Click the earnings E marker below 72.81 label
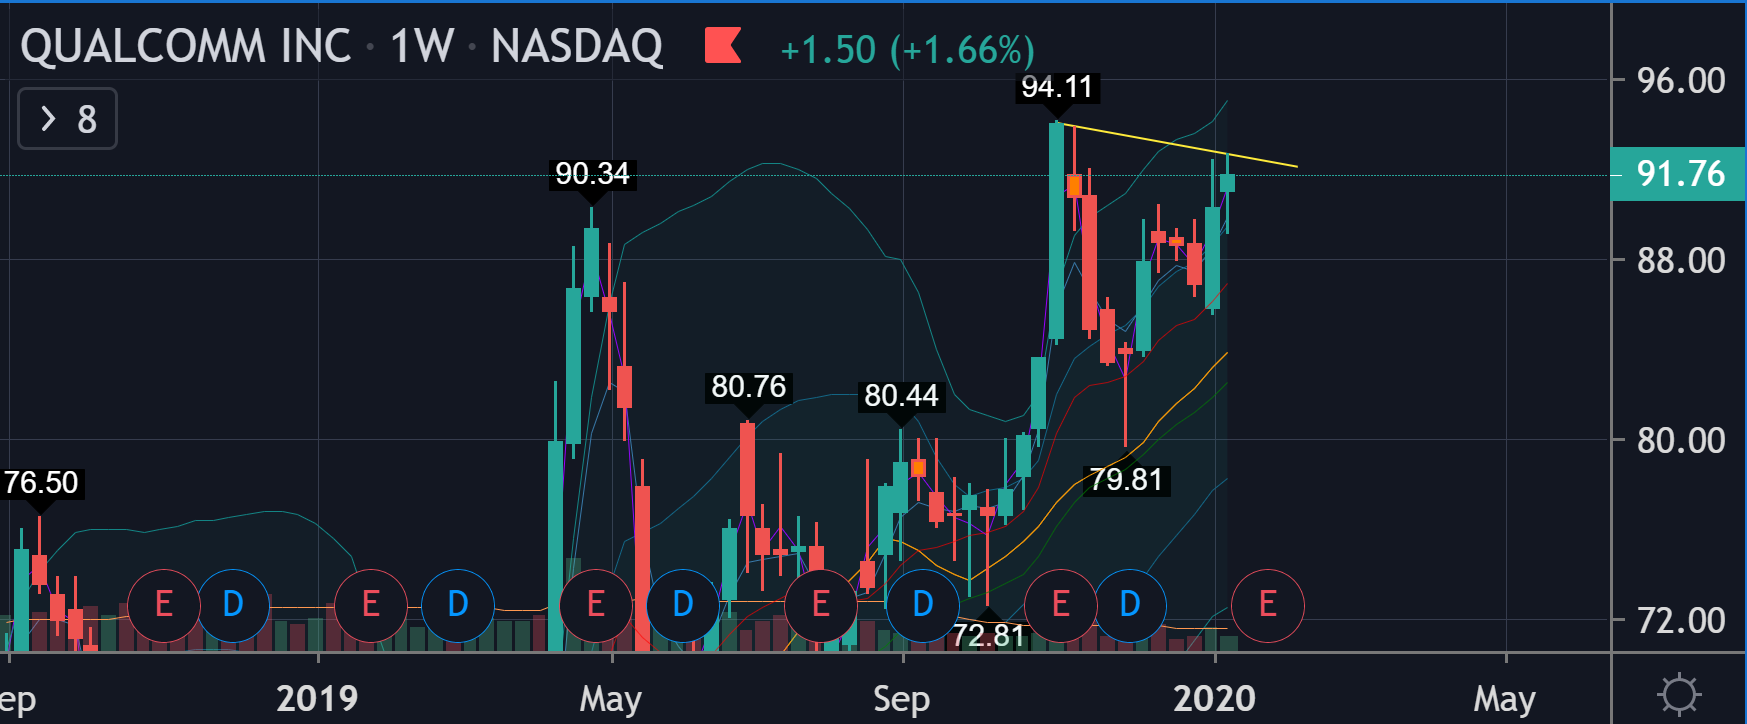 (1061, 605)
